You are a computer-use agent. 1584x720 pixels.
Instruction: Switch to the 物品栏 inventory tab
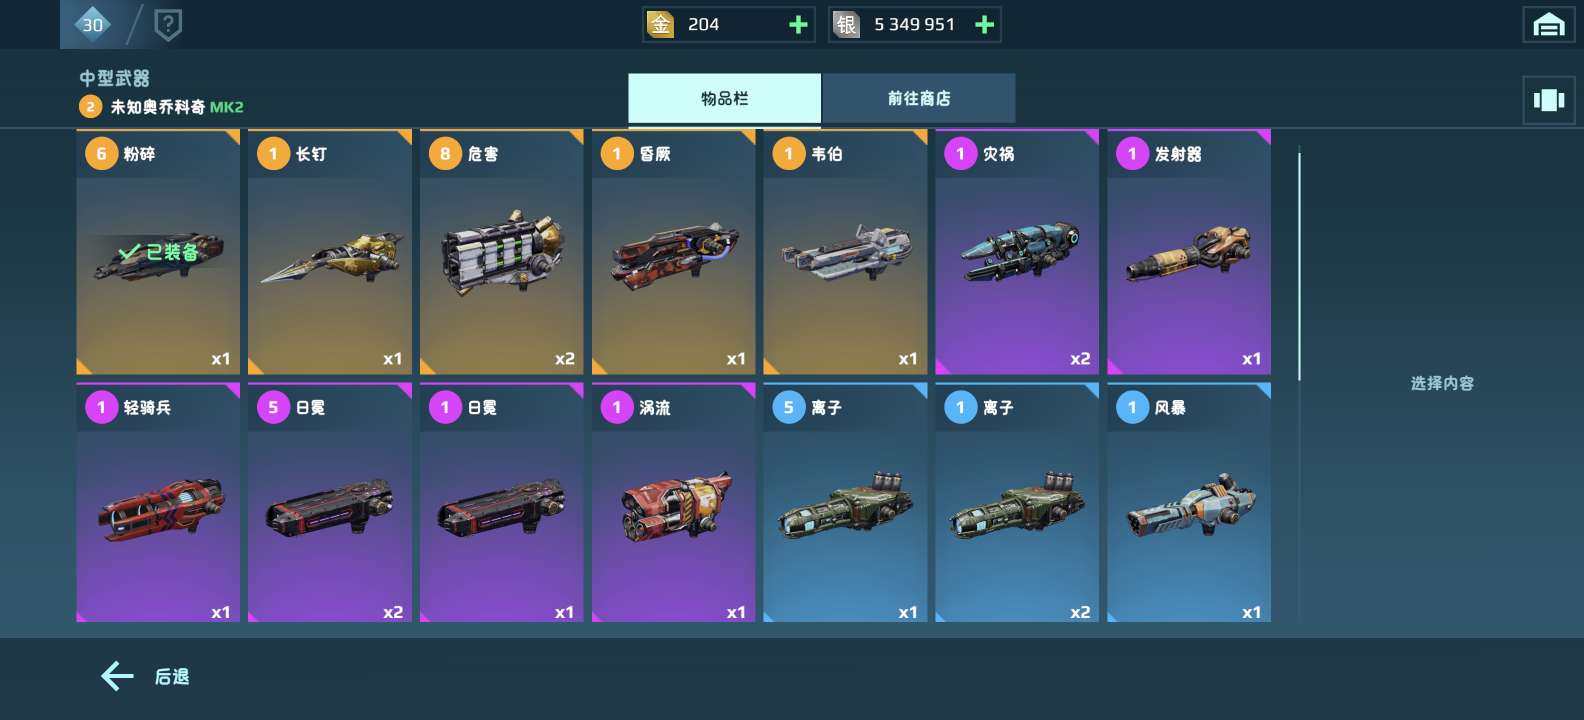click(724, 98)
